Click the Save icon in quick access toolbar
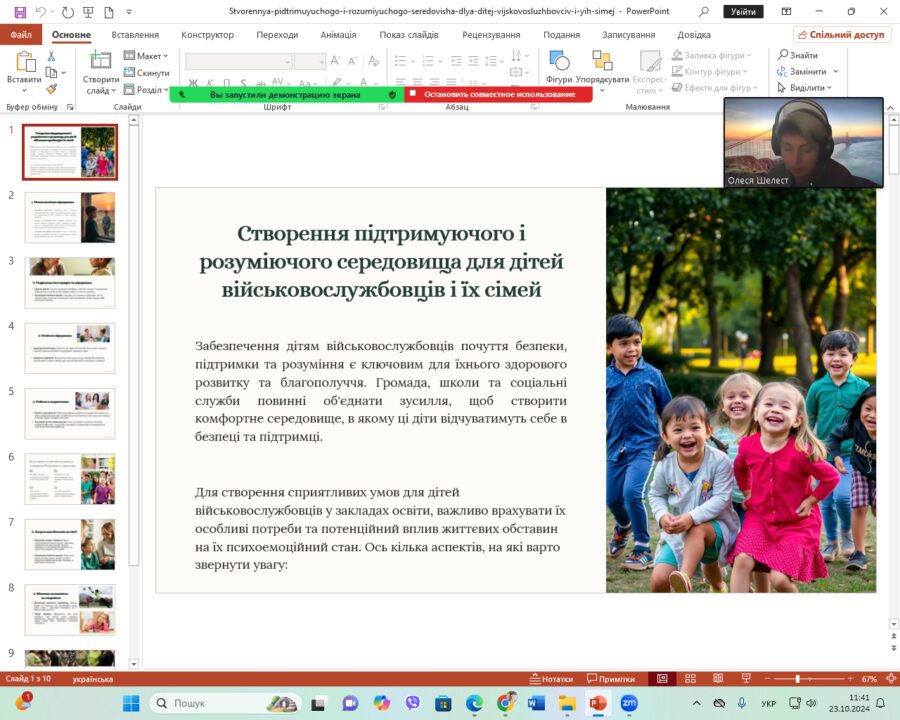Image resolution: width=900 pixels, height=720 pixels. (21, 11)
